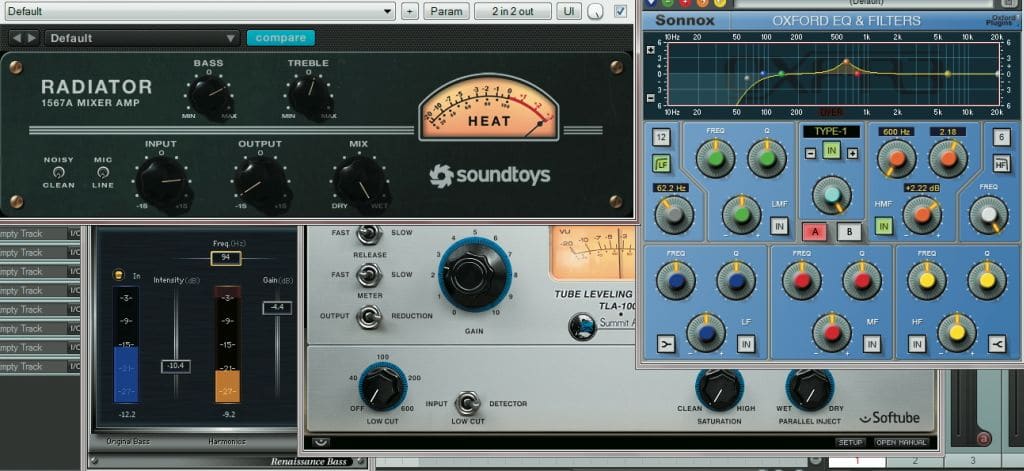Click the small wet/dry knob near UI

point(596,12)
